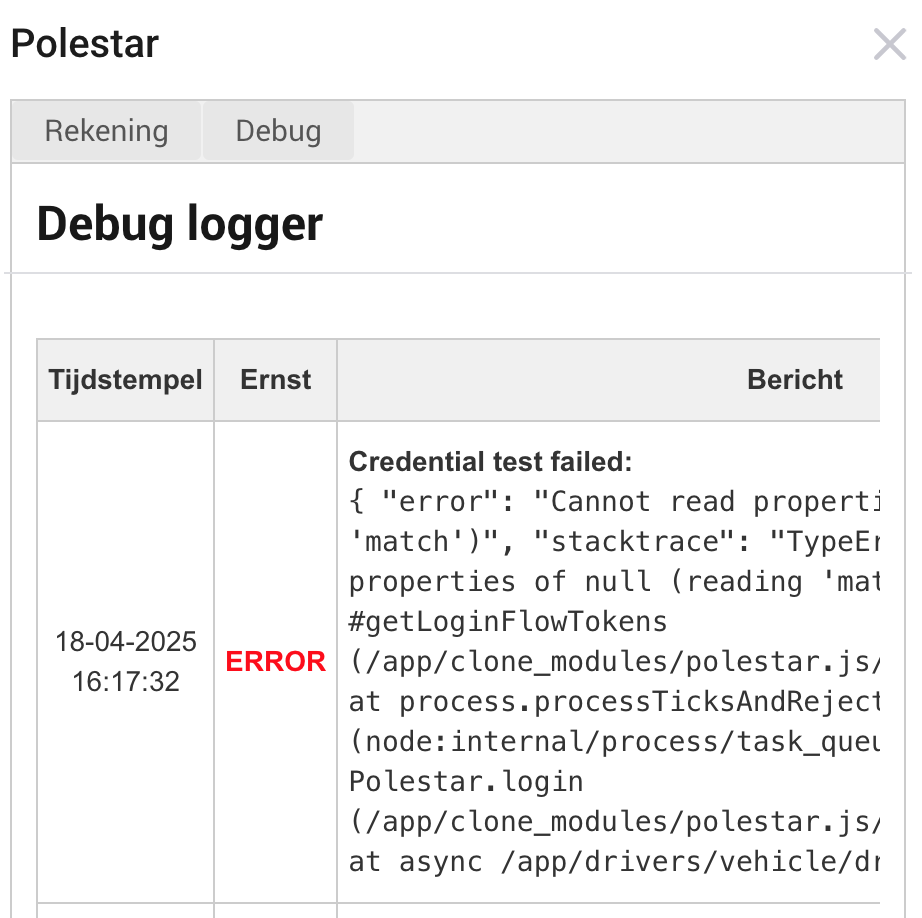
Task: Select the 18-04-2025 date in the timestamp cell
Action: 126,641
